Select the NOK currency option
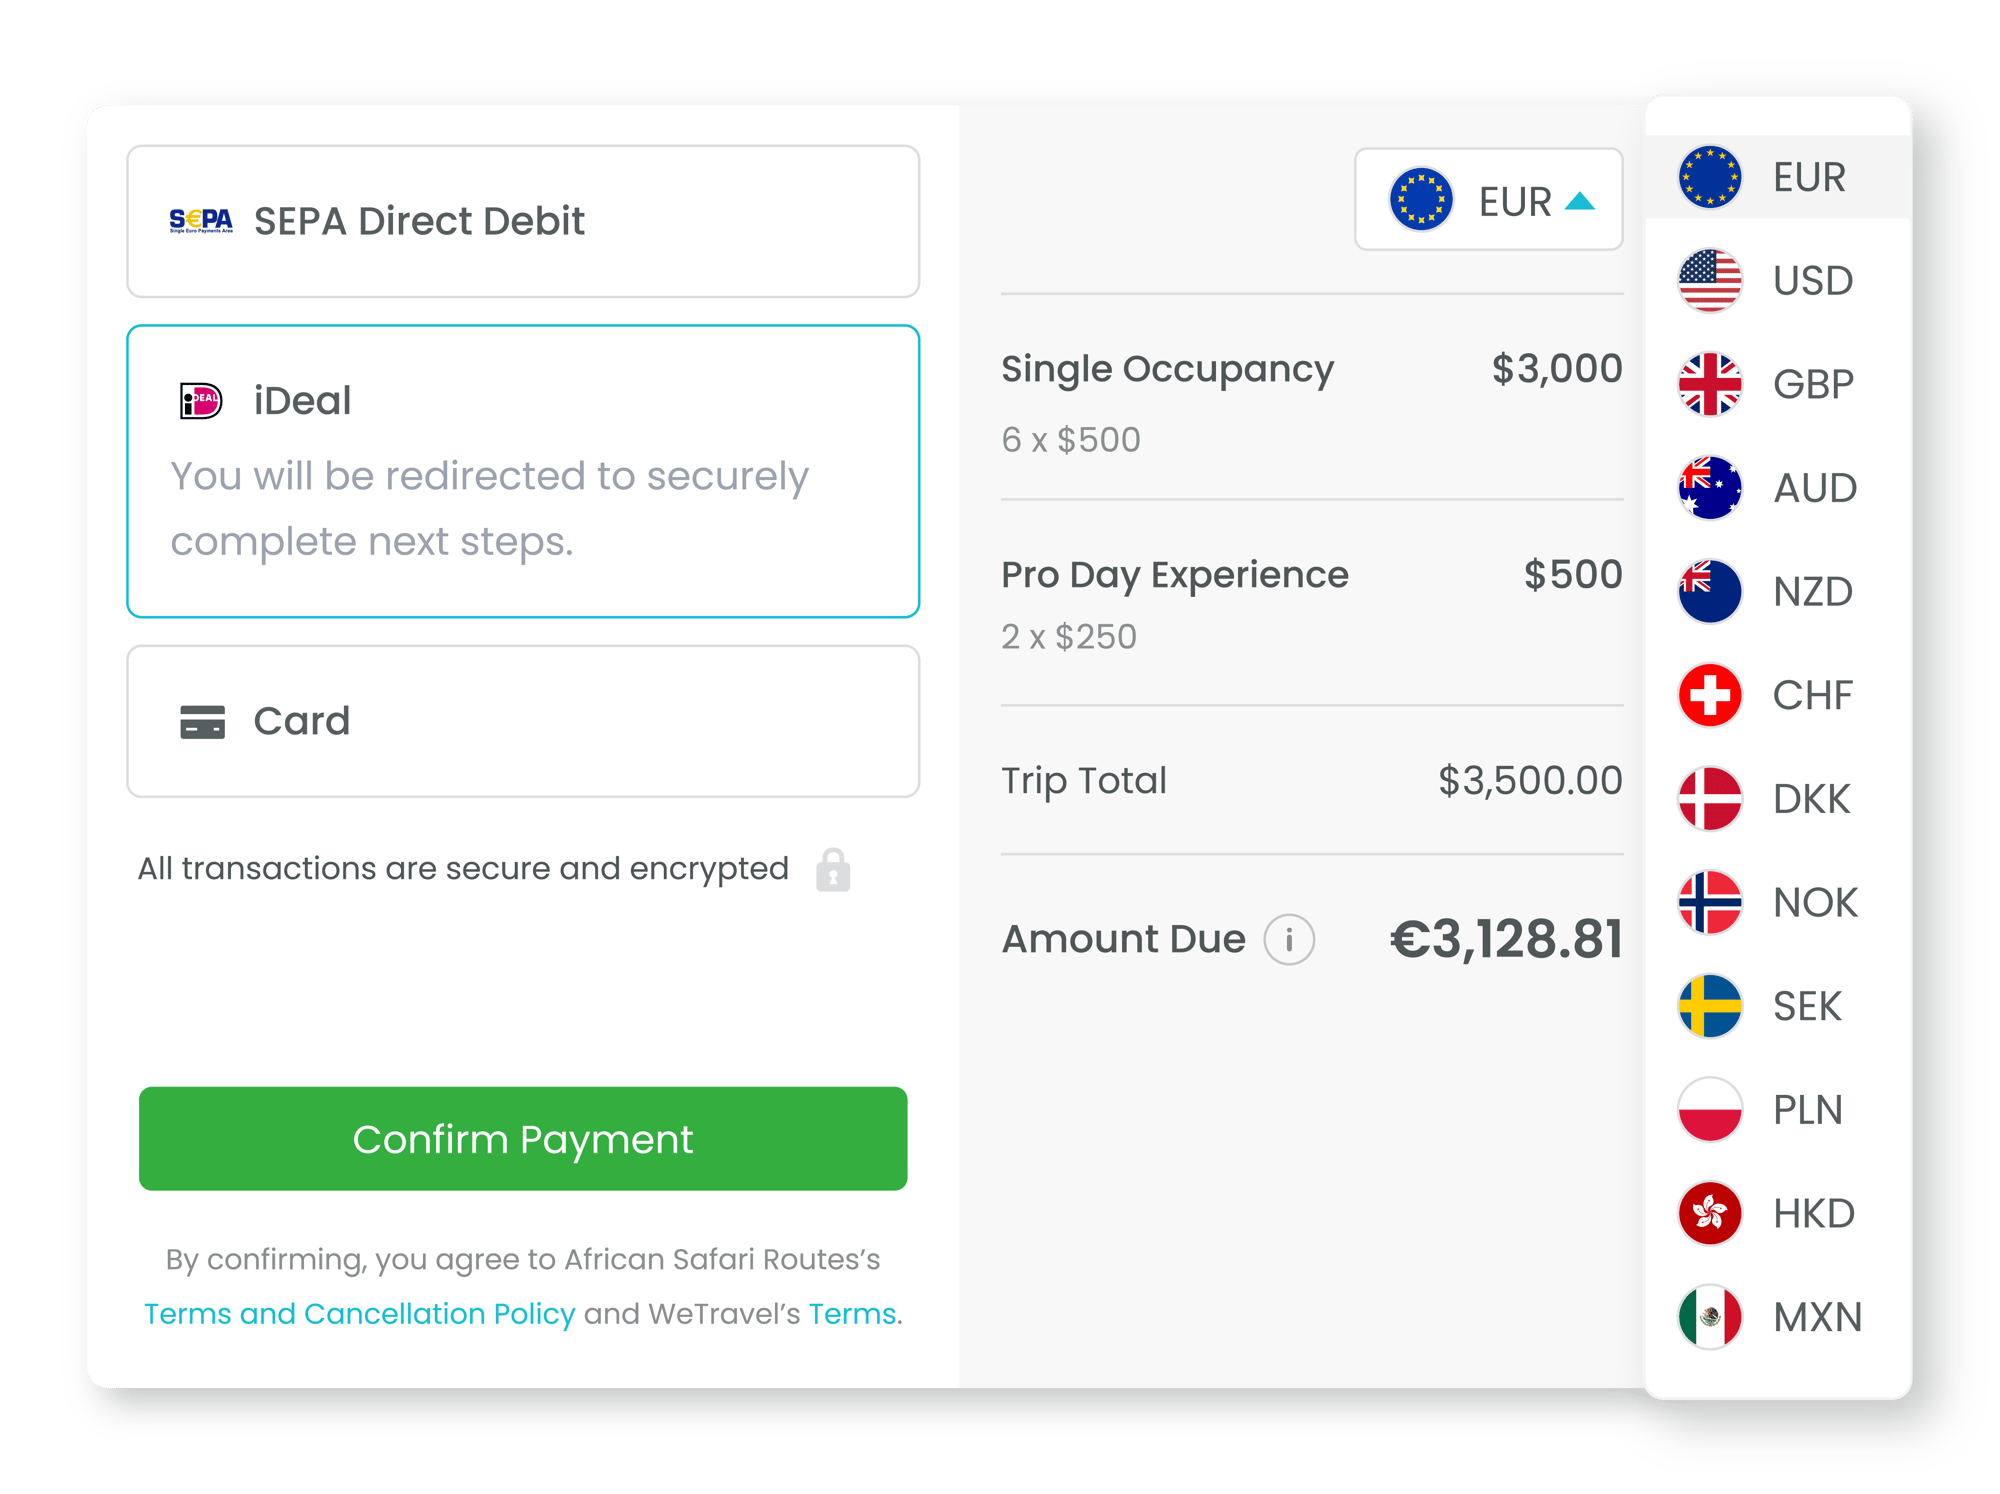 click(x=1778, y=902)
